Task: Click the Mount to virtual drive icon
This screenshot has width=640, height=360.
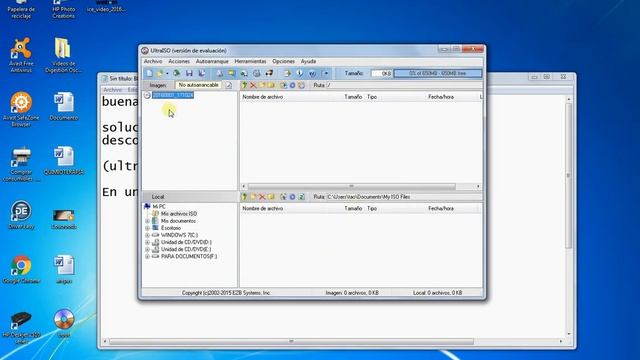Action: coord(244,73)
